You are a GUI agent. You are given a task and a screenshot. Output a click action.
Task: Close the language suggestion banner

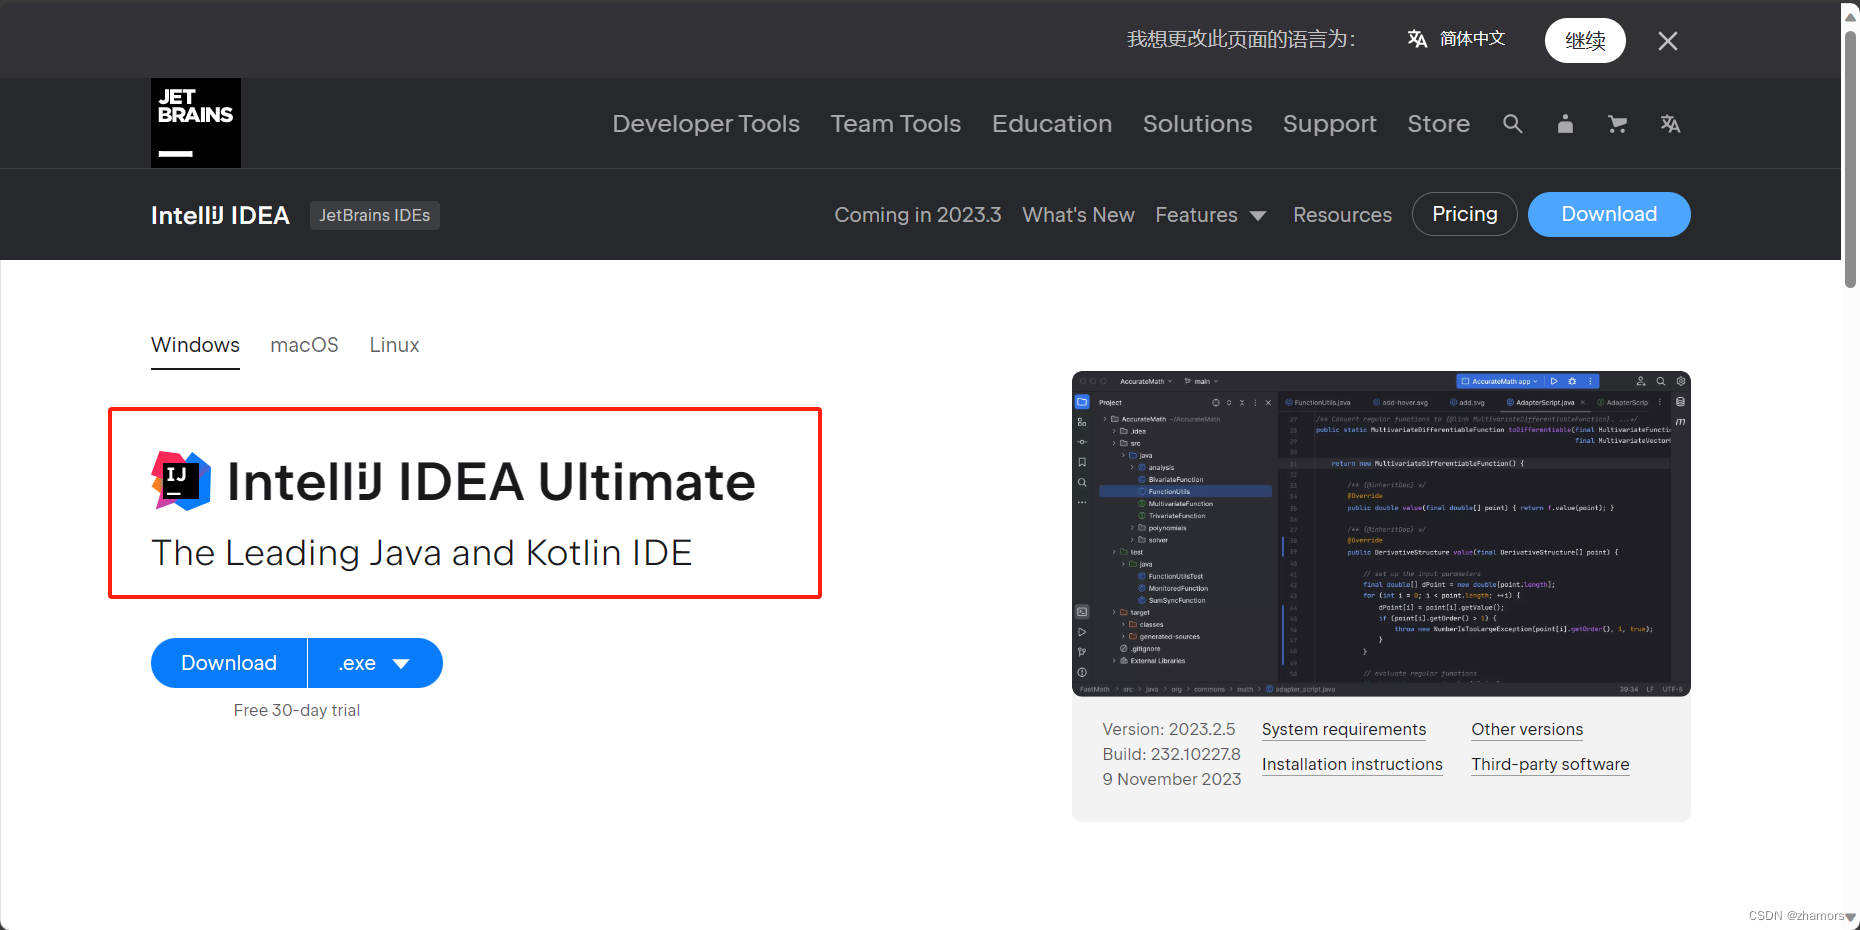tap(1667, 41)
